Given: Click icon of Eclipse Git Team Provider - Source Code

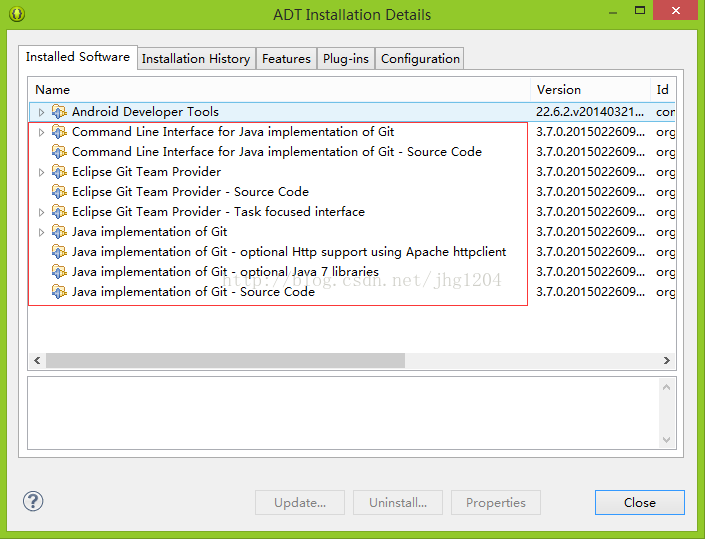Looking at the screenshot, I should click(x=59, y=192).
